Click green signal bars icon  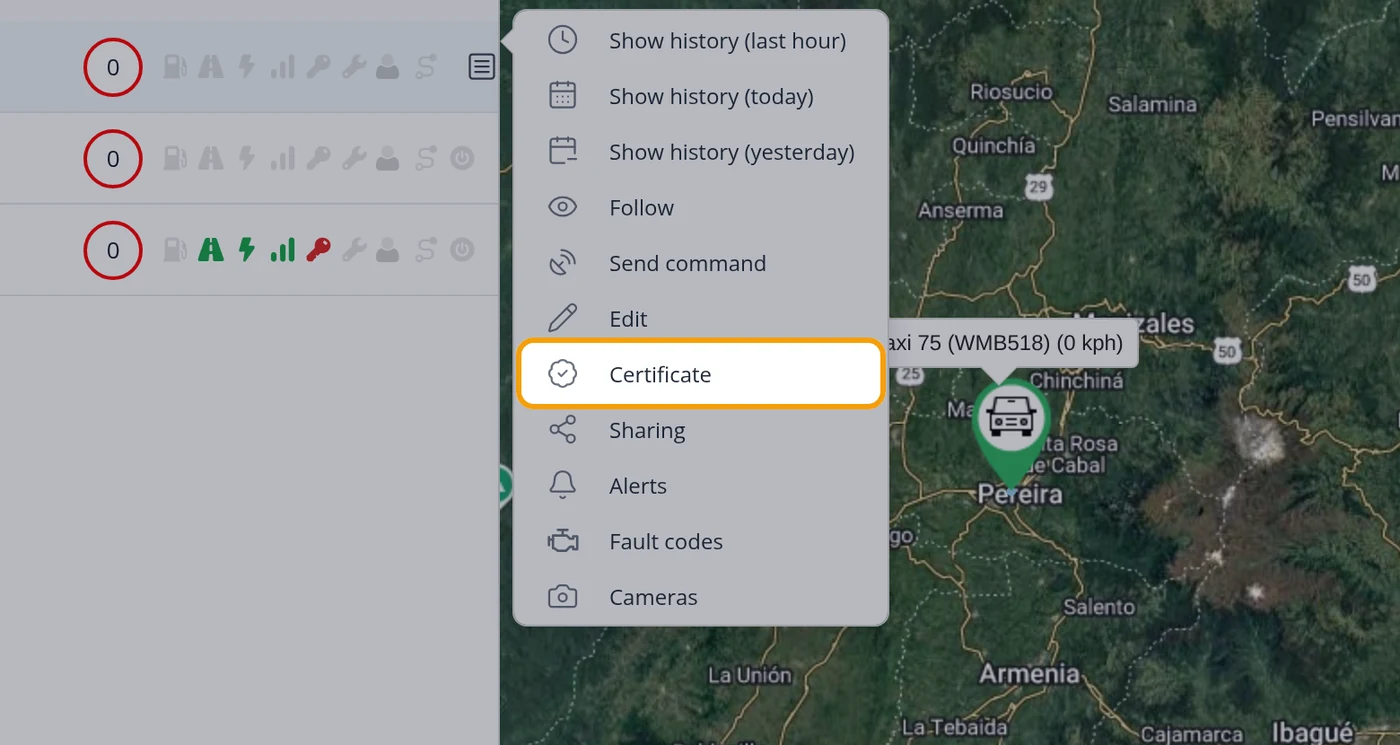coord(283,250)
